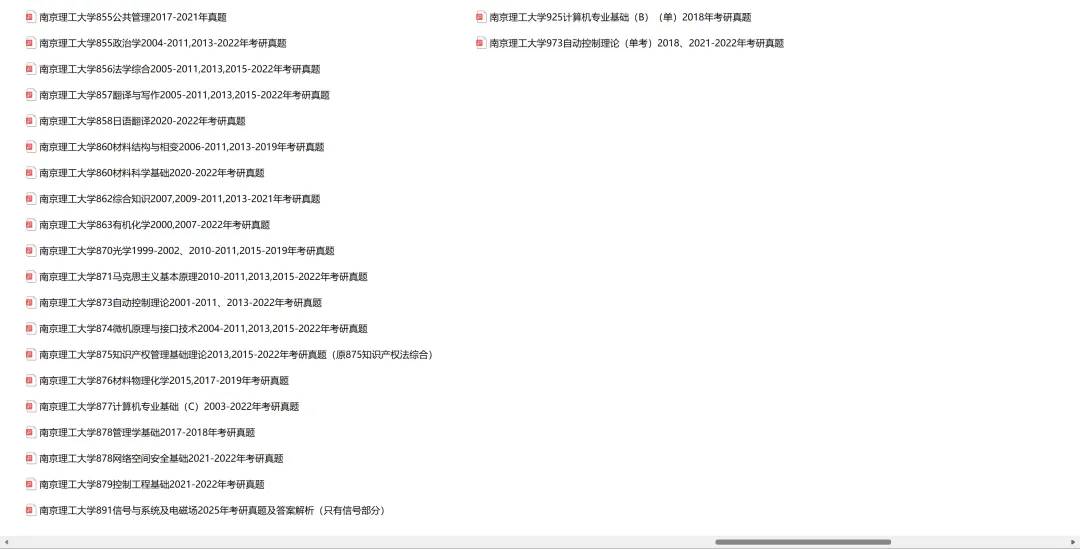1080x549 pixels.
Task: Select file 南京理工大学878管理学基础2017-2018年考研真题
Action: click(147, 433)
